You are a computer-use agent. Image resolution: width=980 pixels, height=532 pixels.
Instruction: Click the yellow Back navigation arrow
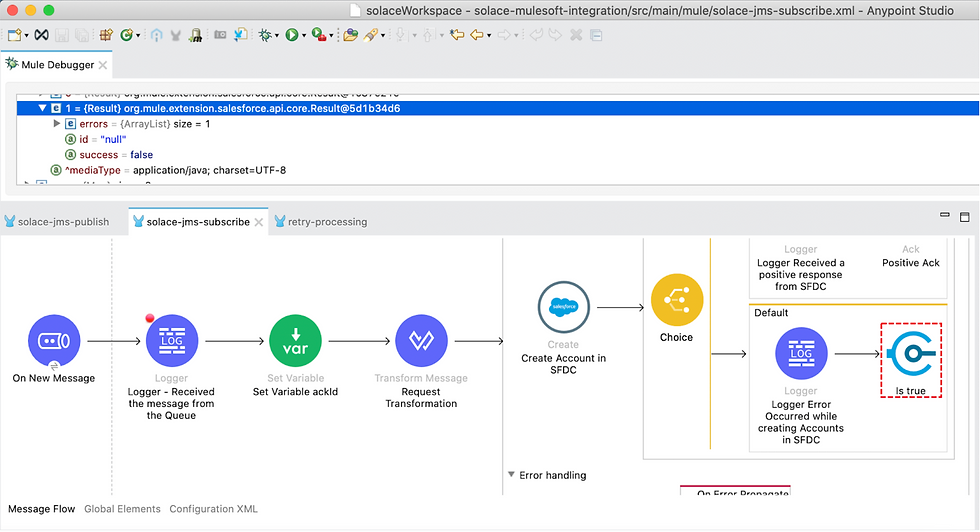tap(477, 35)
